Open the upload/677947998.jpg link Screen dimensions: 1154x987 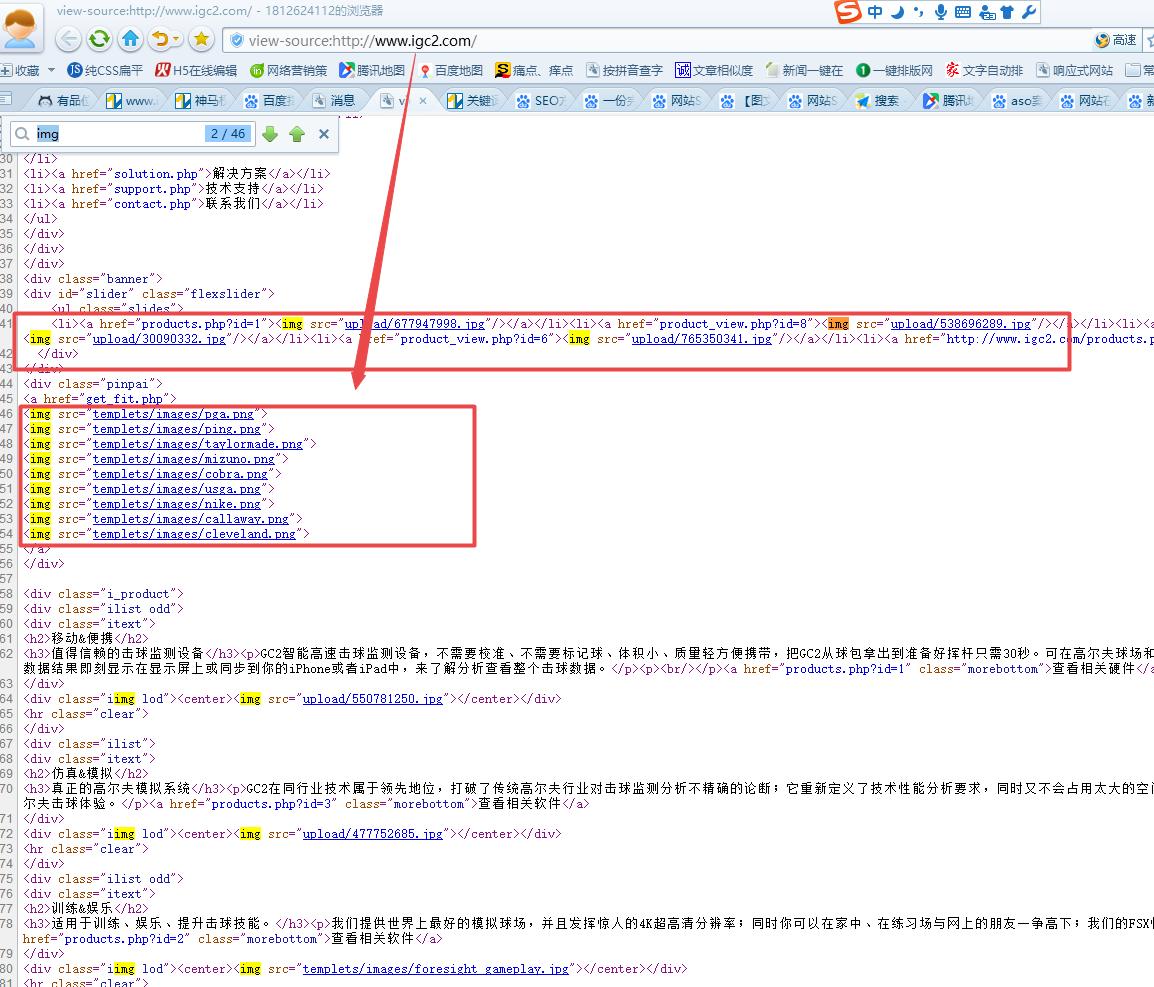coord(415,324)
